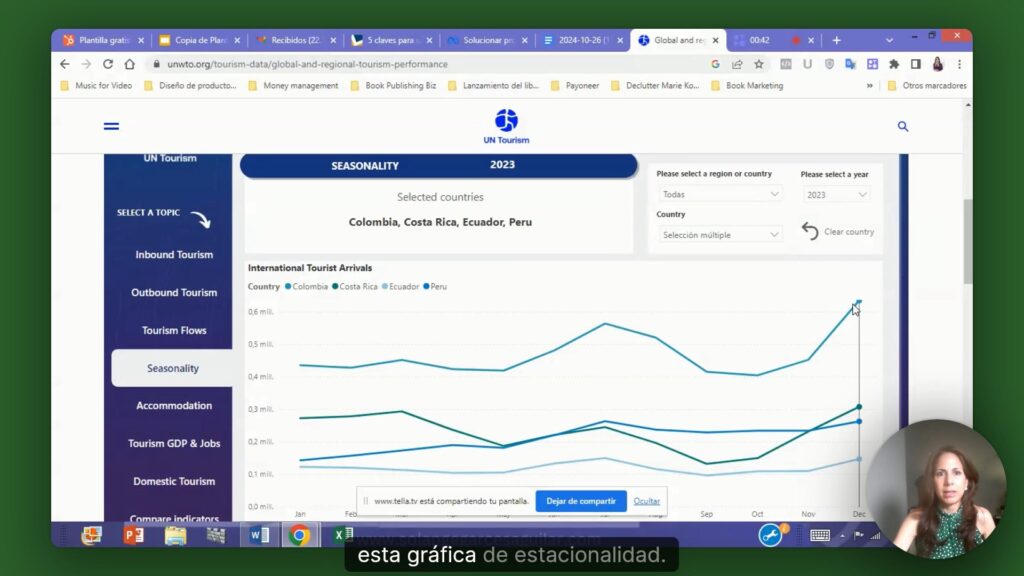Click the Chrome profile avatar icon
The width and height of the screenshot is (1024, 576).
click(937, 62)
